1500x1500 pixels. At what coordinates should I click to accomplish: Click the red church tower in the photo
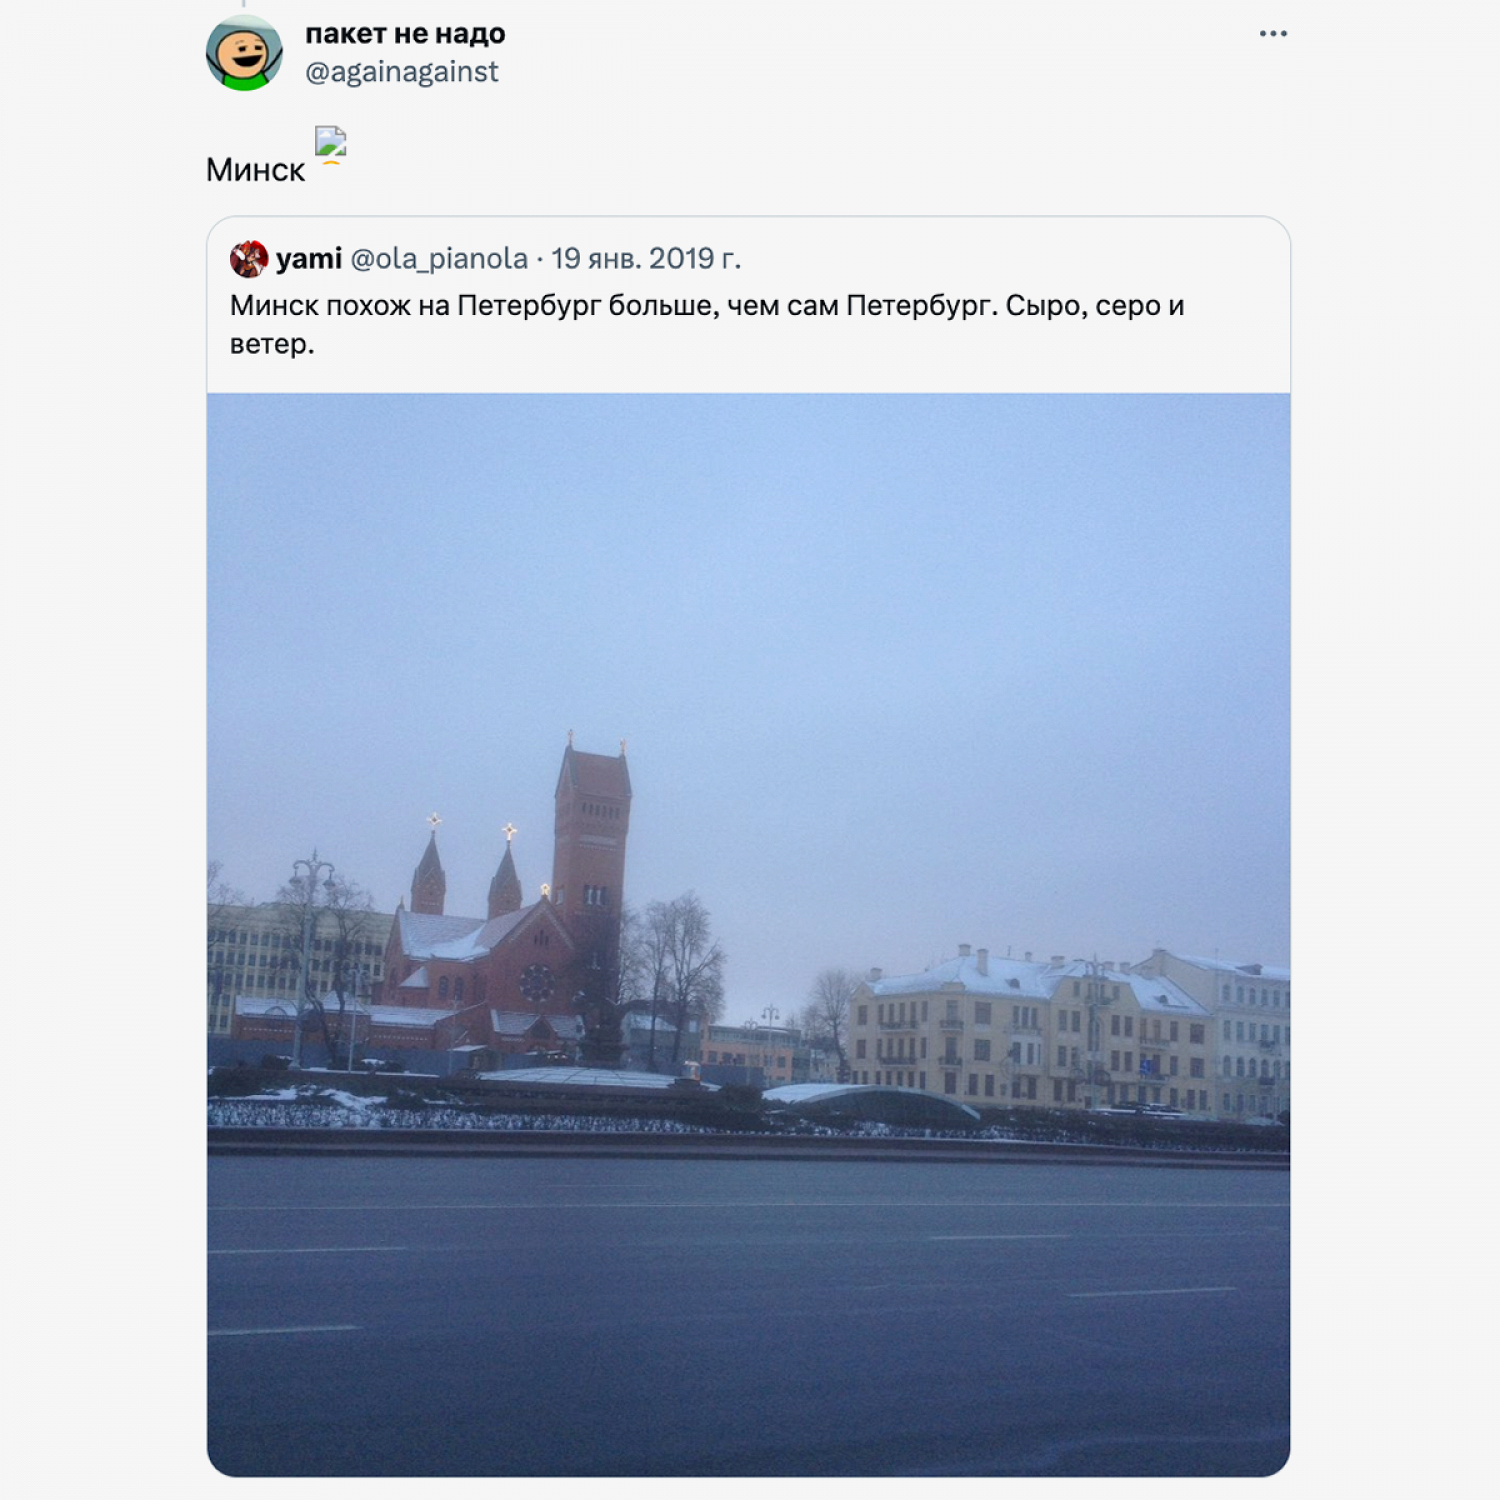click(592, 840)
